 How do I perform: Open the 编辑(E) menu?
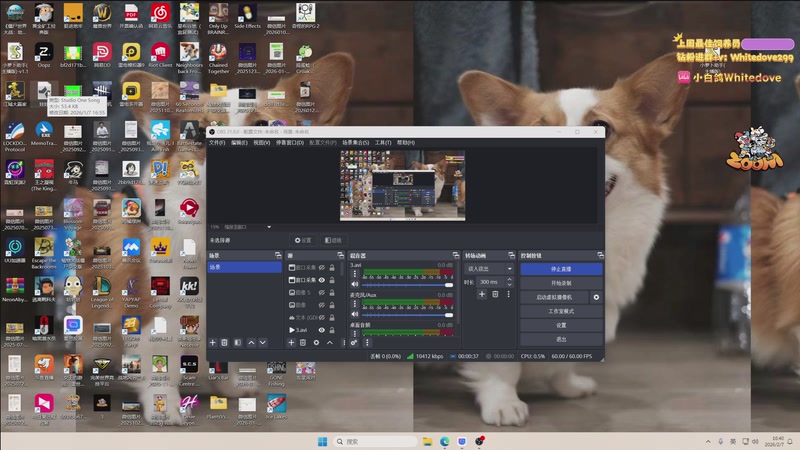tap(239, 143)
